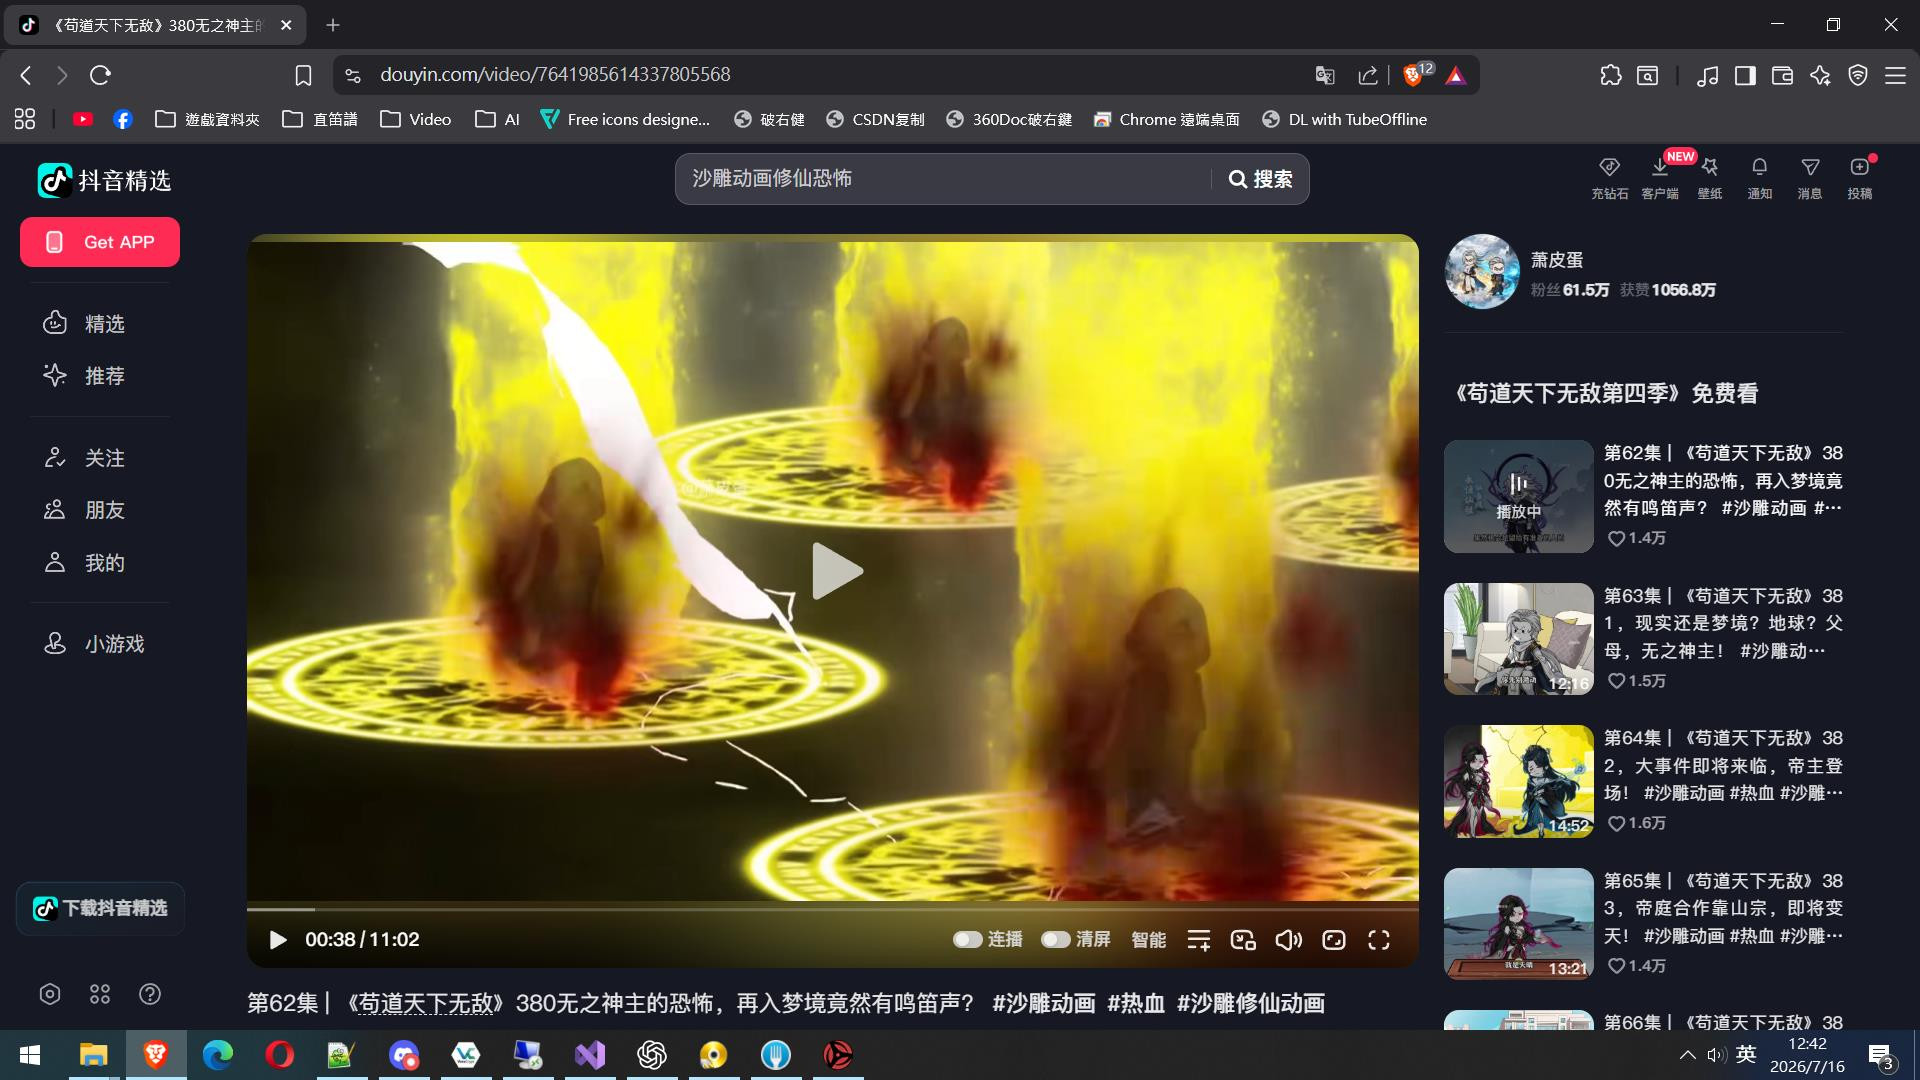Open the settings hexagon icon in sidebar
Screen dimensions: 1920x1080
click(x=50, y=994)
